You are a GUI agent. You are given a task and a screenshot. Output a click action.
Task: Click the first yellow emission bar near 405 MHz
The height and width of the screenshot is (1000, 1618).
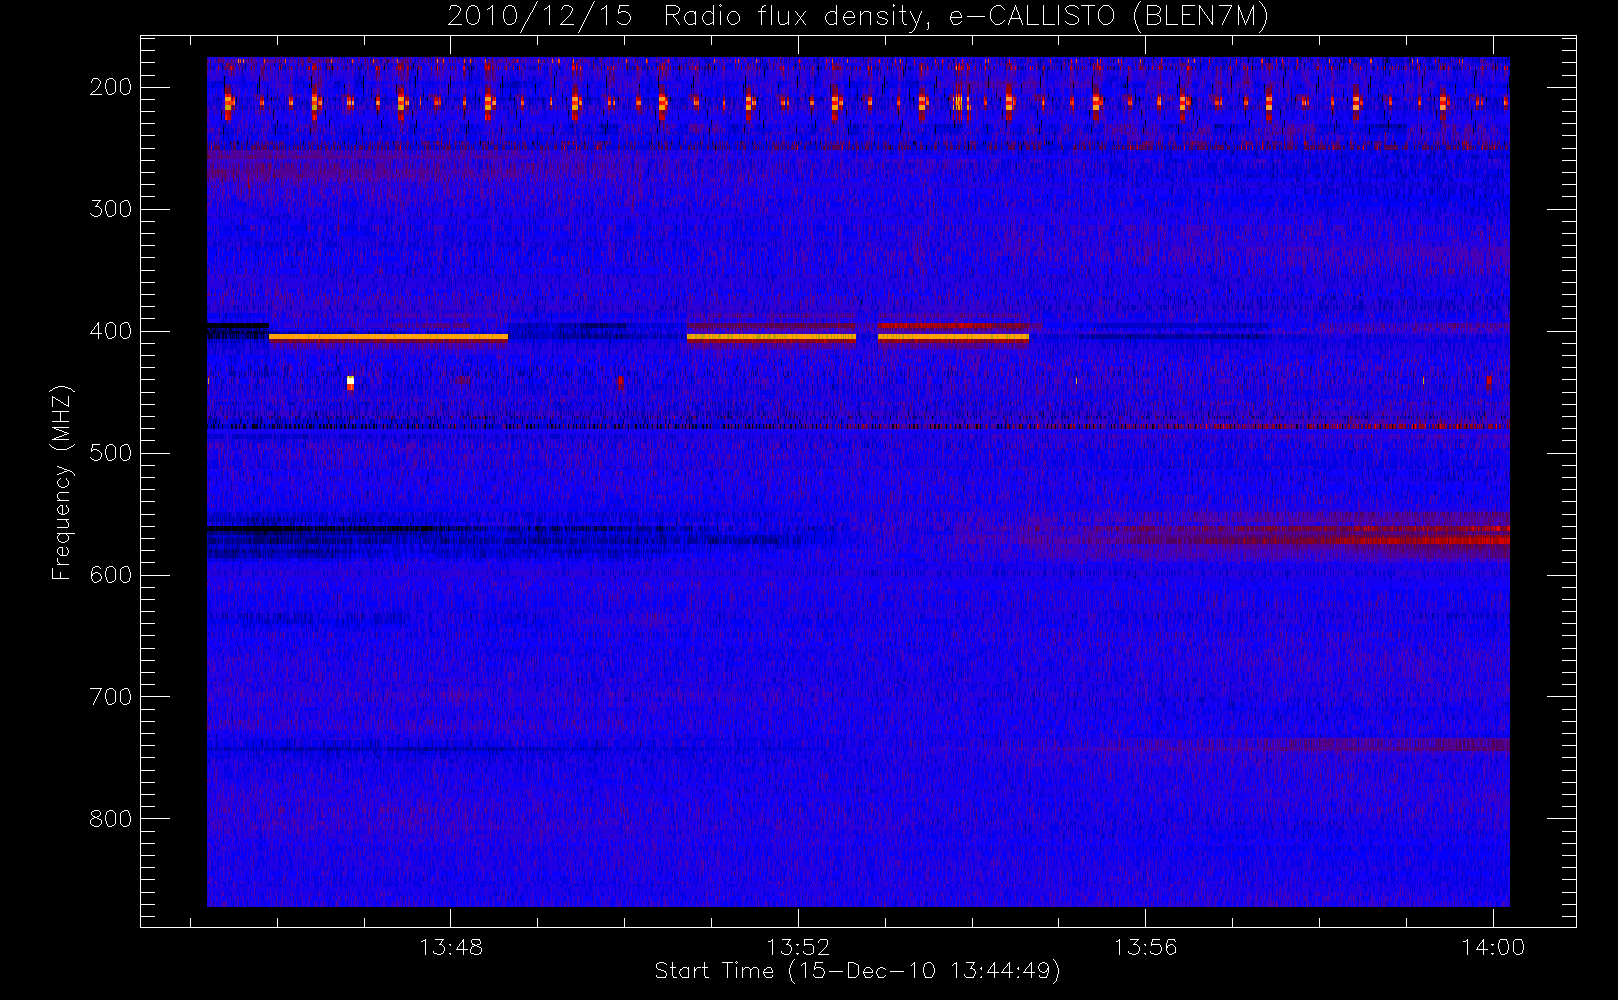click(x=388, y=337)
